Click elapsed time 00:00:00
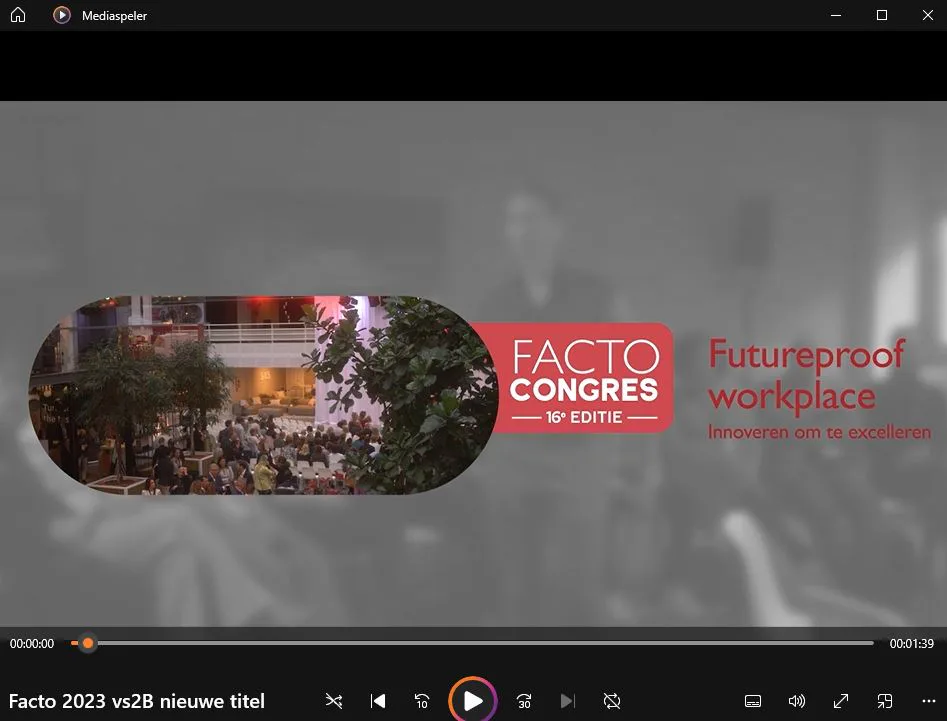The width and height of the screenshot is (947, 721). click(32, 644)
